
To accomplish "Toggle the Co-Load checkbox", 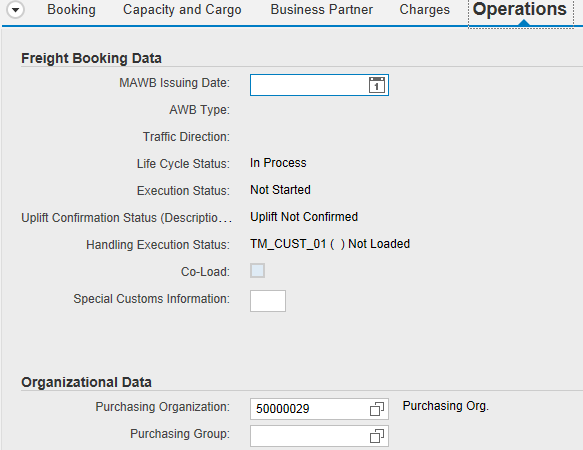I will tap(257, 271).
